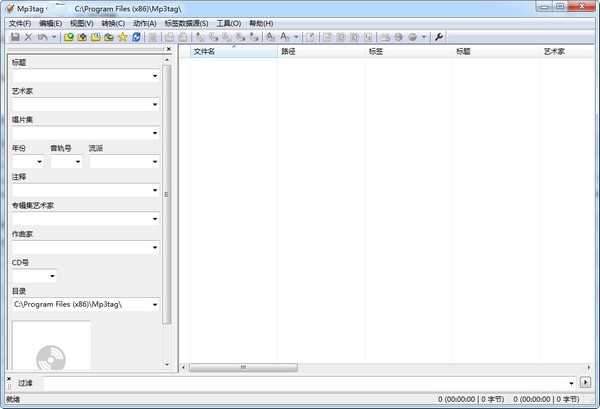Expand the 艺术家 (Artist) dropdown
The image size is (600, 409).
pos(155,104)
